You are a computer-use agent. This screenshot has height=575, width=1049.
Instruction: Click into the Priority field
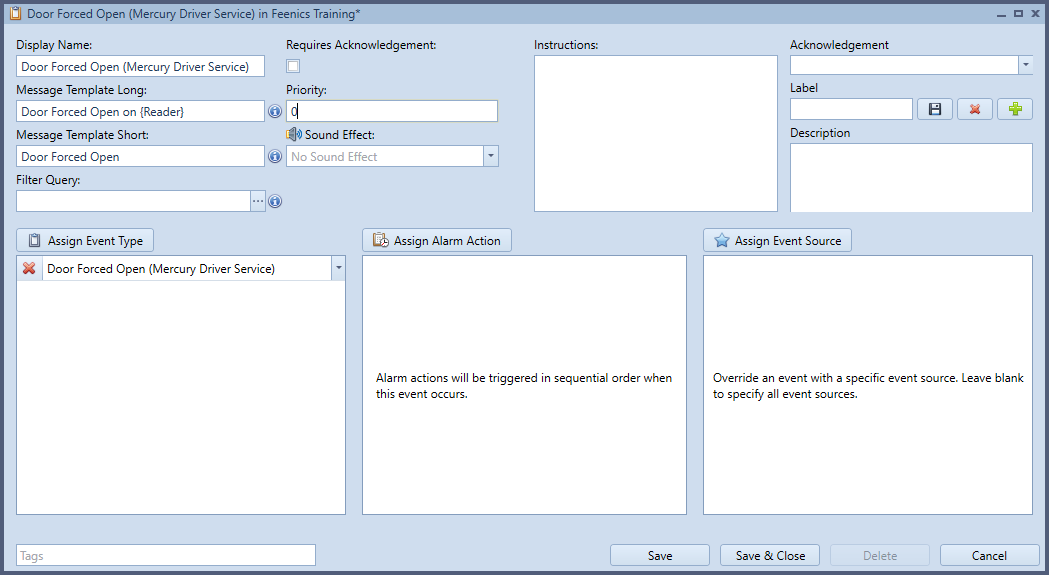tap(392, 111)
